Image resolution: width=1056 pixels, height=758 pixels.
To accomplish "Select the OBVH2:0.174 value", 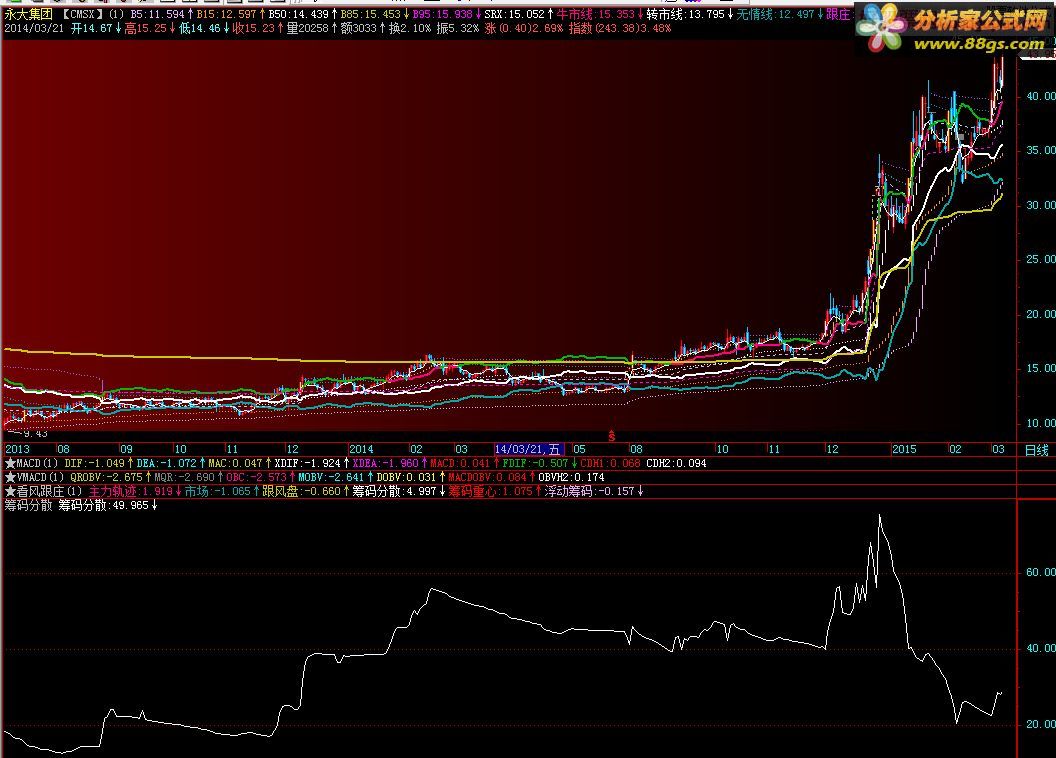I will click(x=571, y=477).
